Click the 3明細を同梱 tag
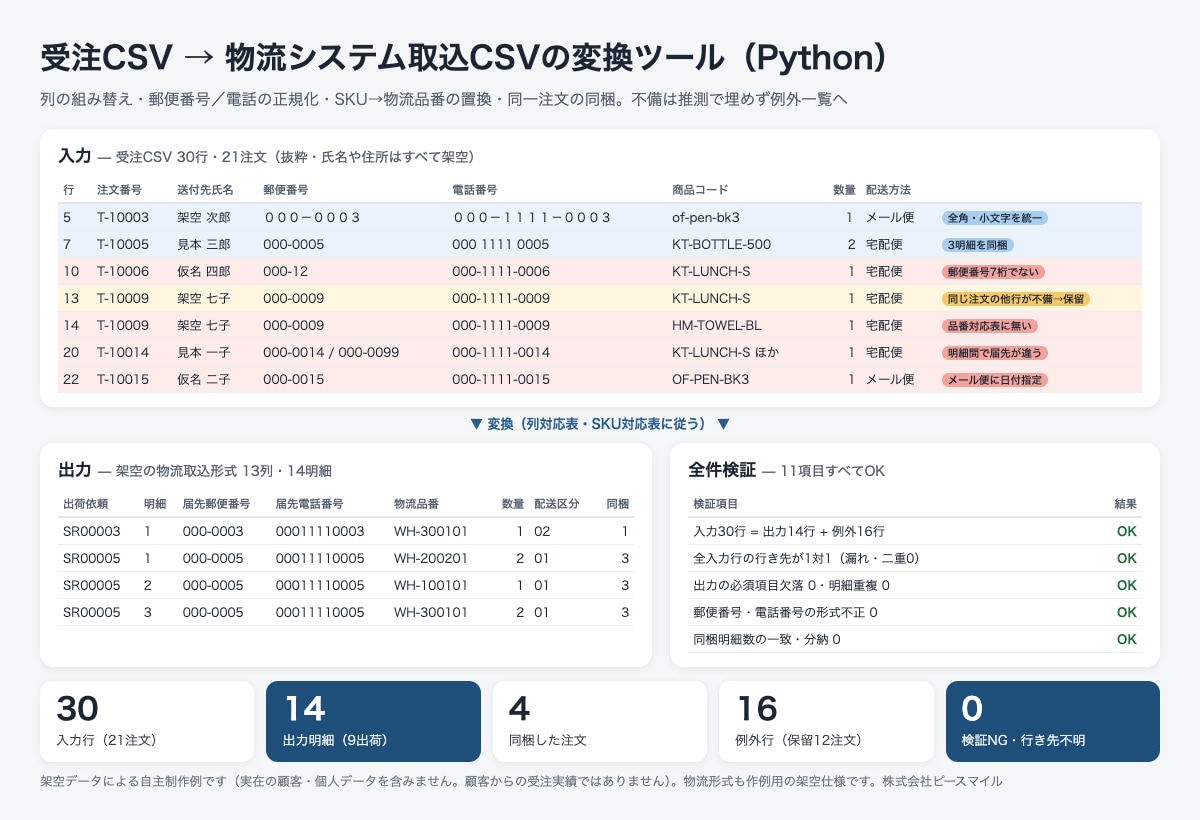 click(978, 244)
